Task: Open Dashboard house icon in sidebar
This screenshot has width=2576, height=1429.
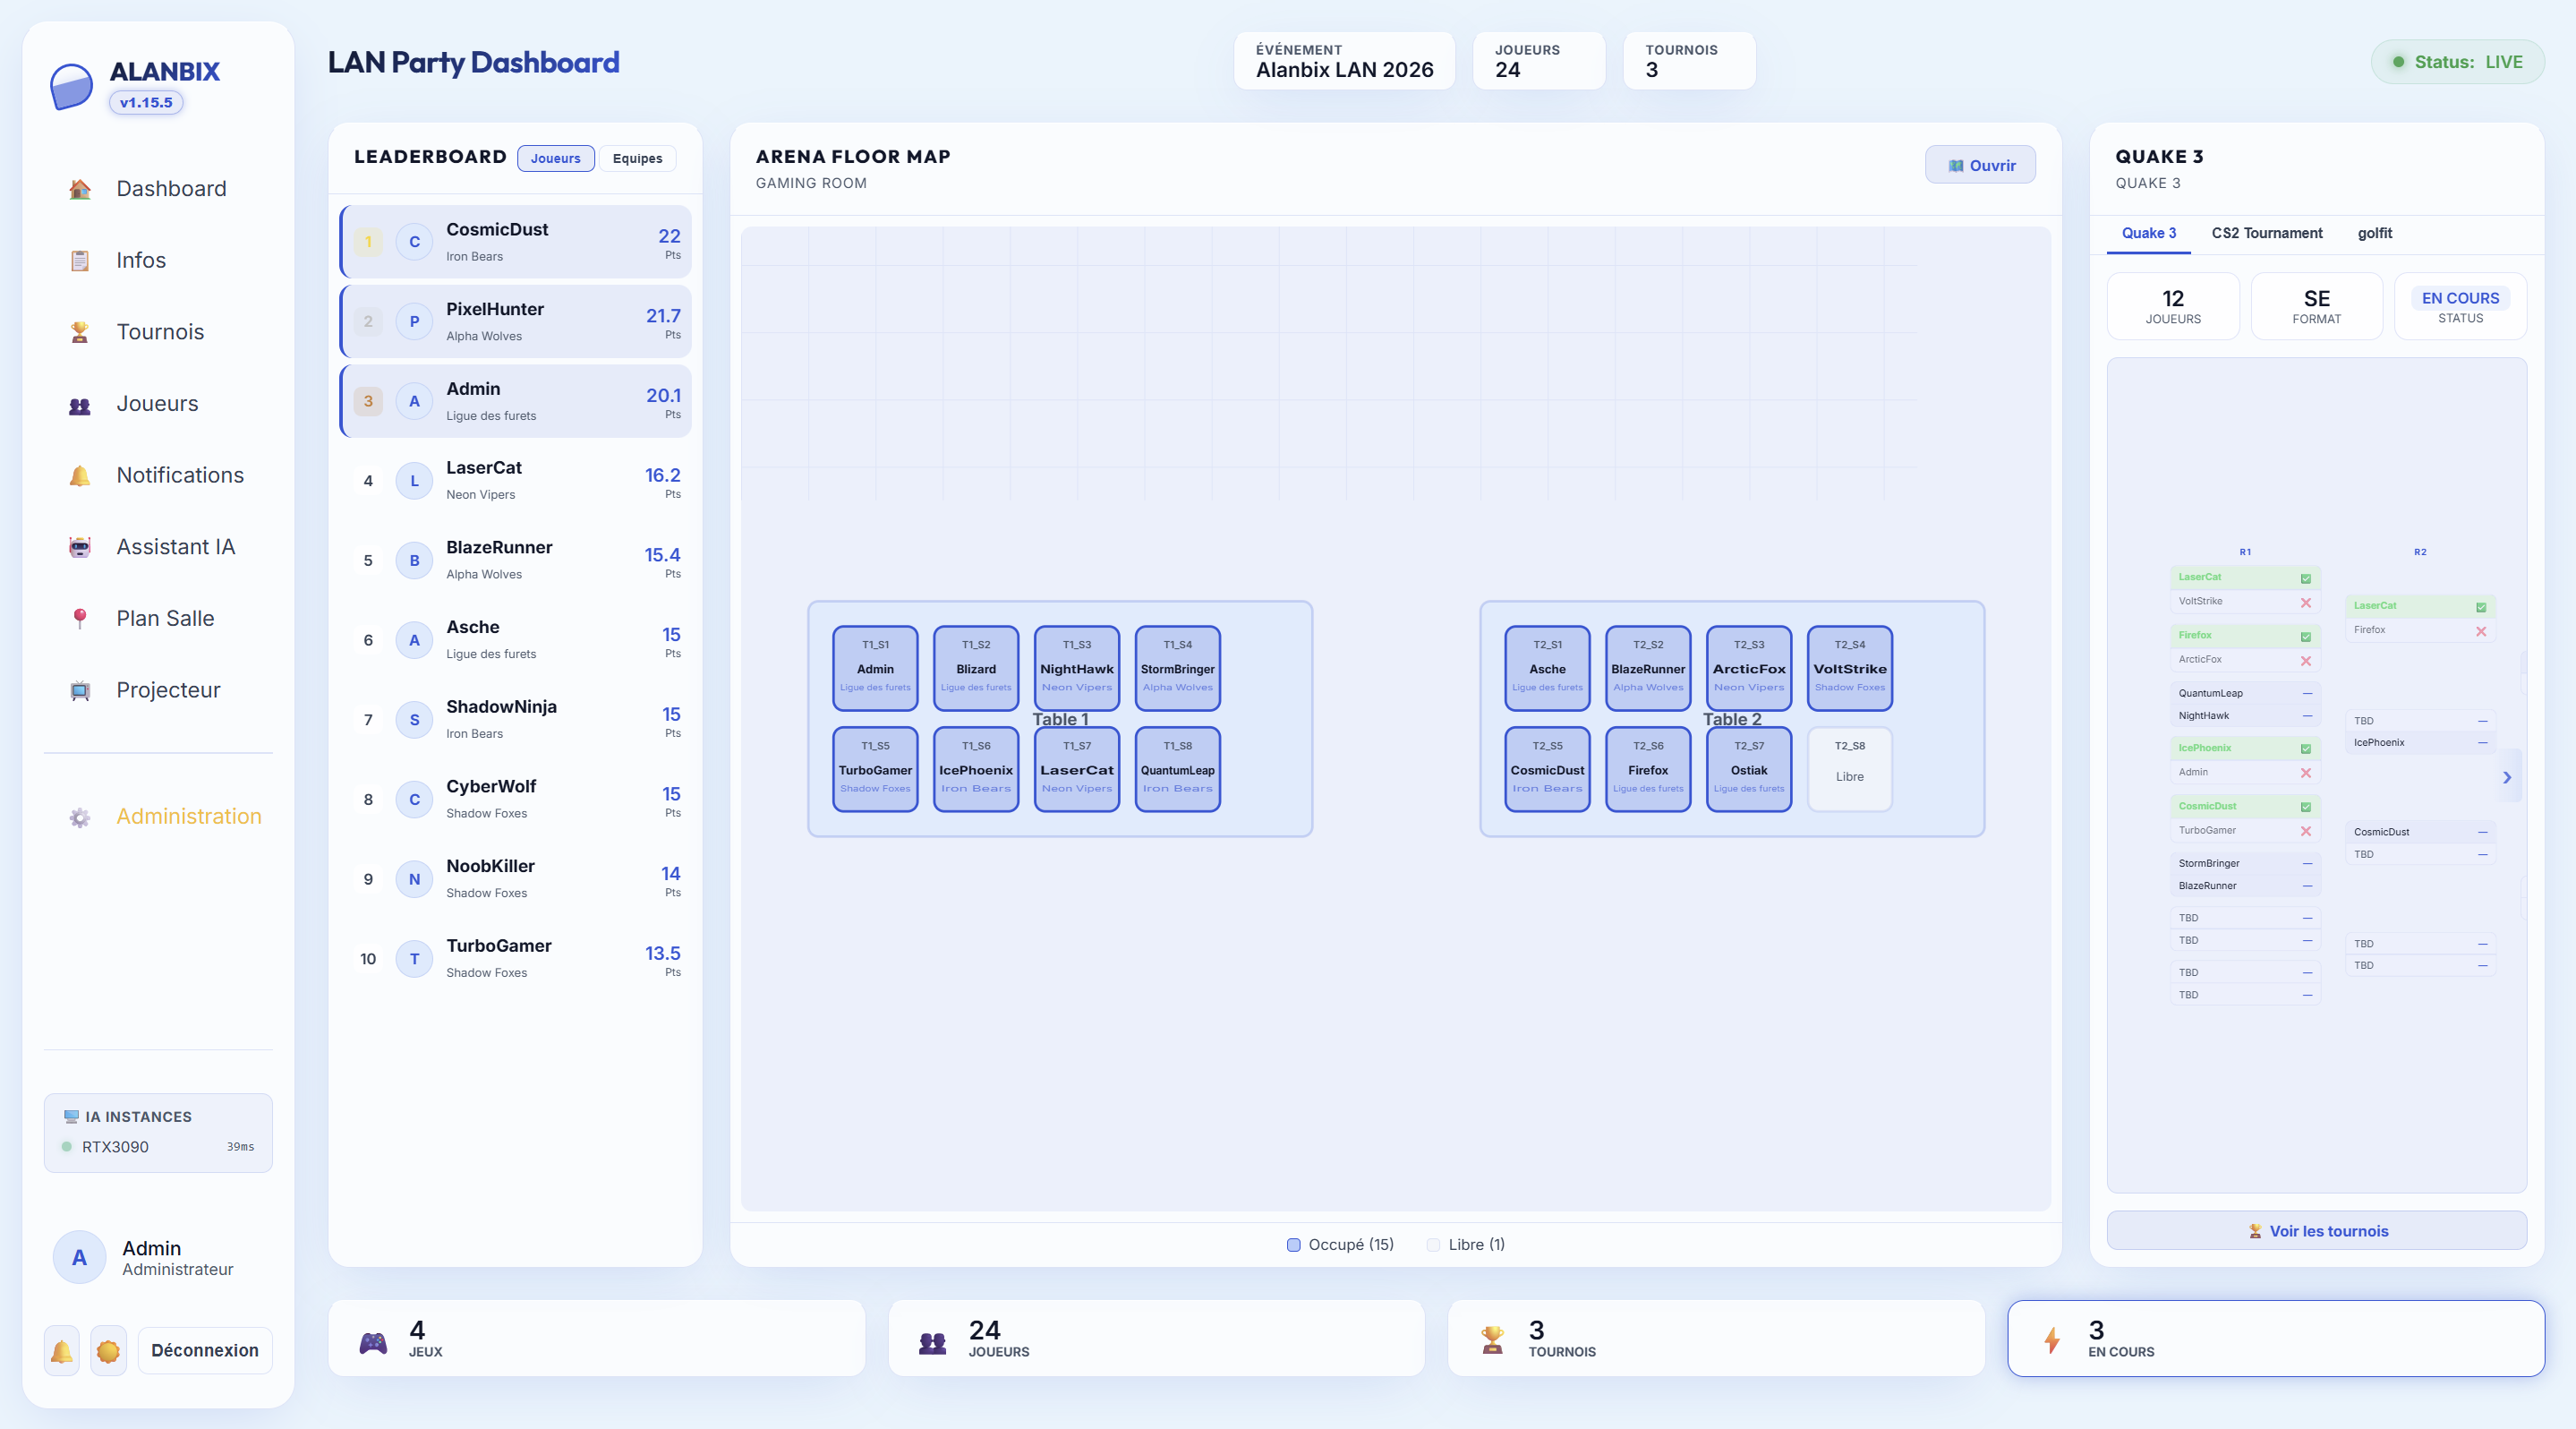Action: (80, 189)
